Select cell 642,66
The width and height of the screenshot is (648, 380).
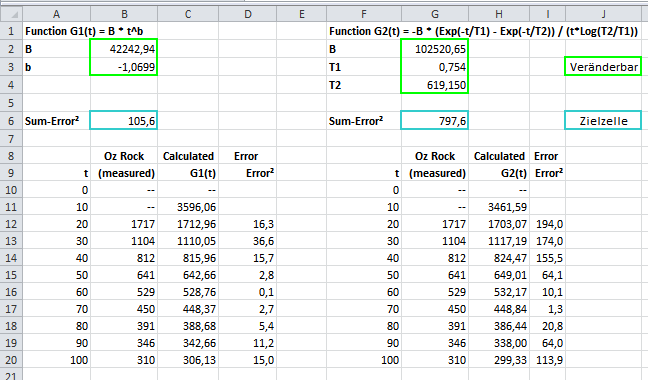[188, 275]
